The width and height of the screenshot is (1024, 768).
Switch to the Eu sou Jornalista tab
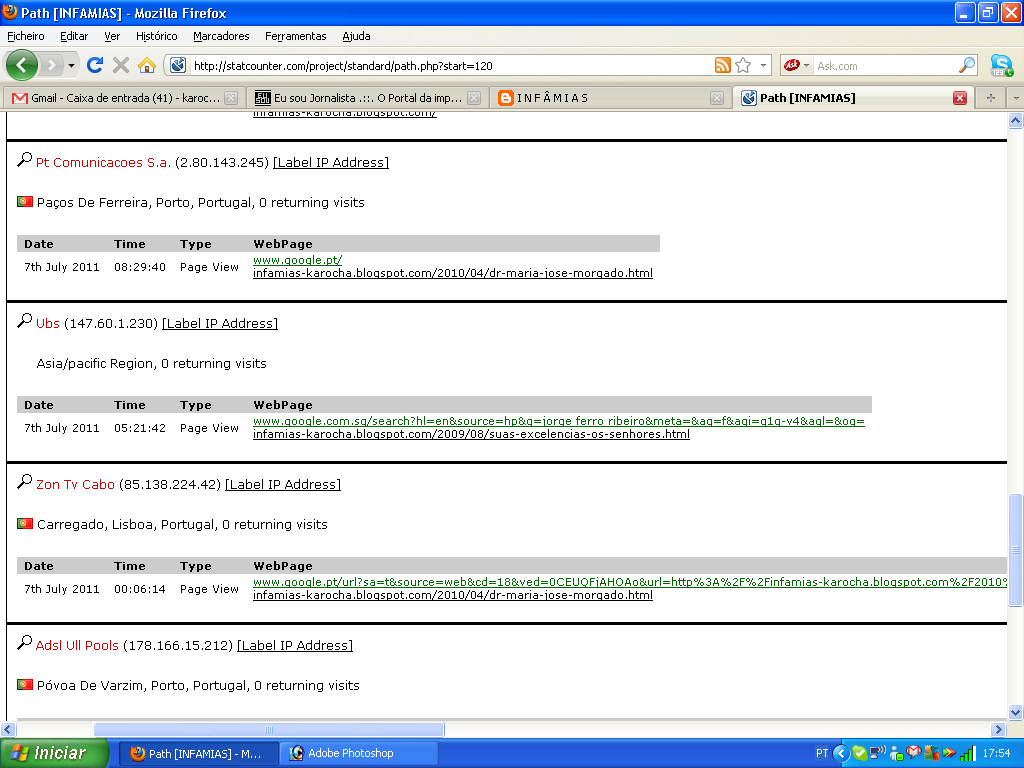coord(368,98)
